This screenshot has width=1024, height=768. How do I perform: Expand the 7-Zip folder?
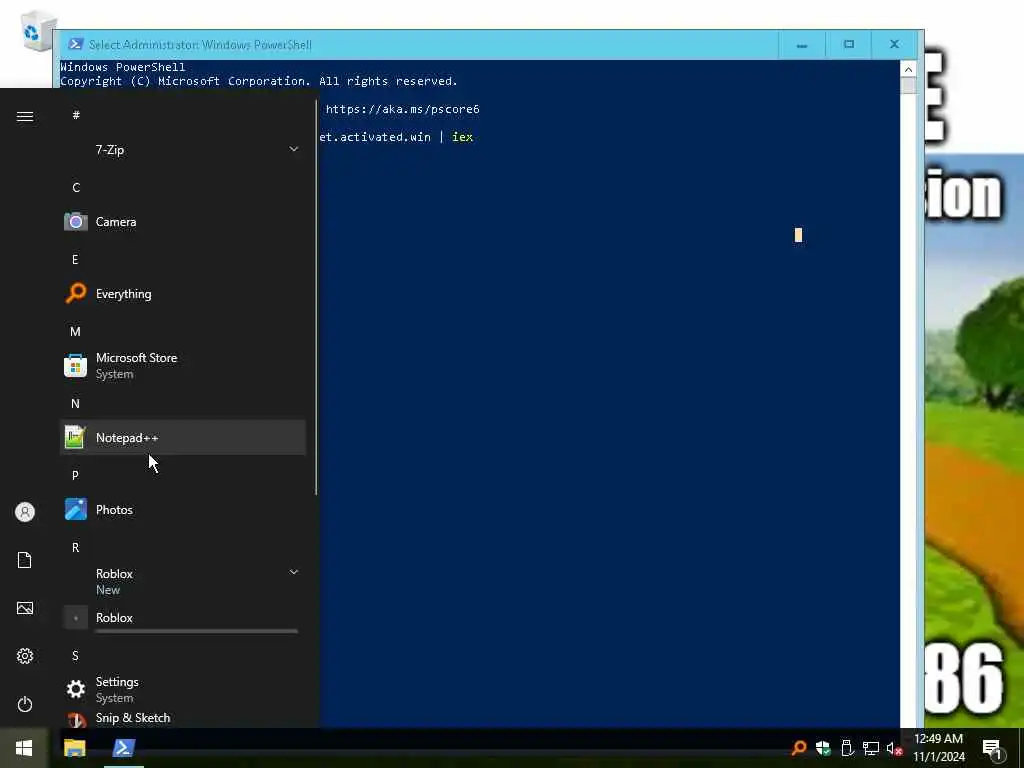click(183, 150)
